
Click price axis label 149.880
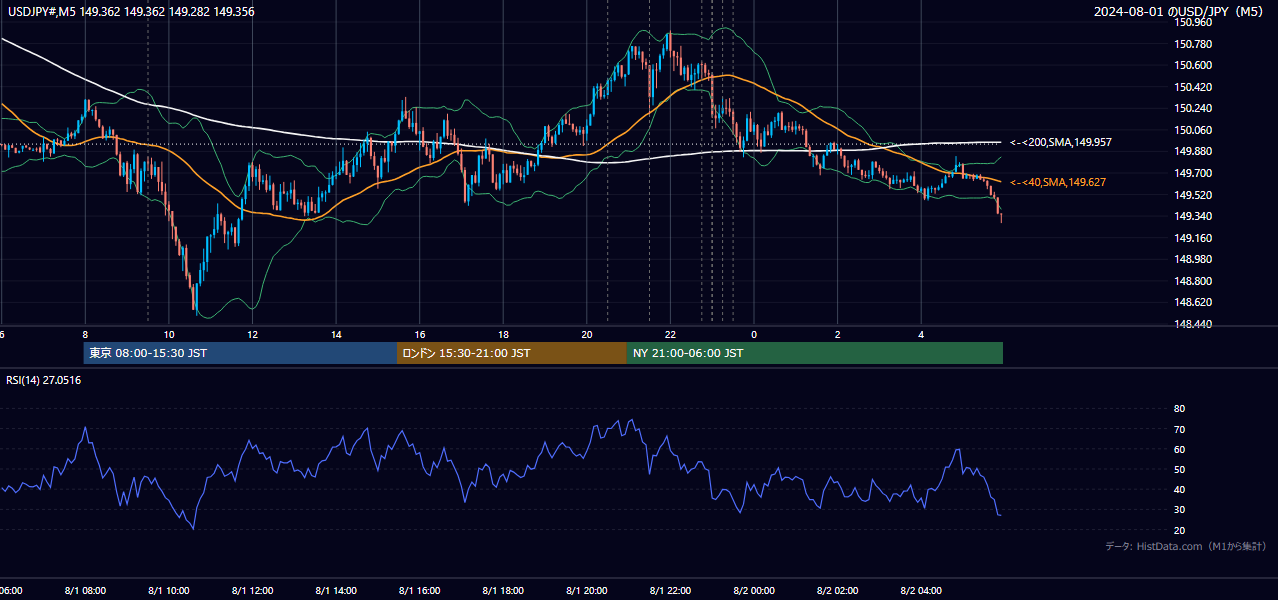(1192, 151)
